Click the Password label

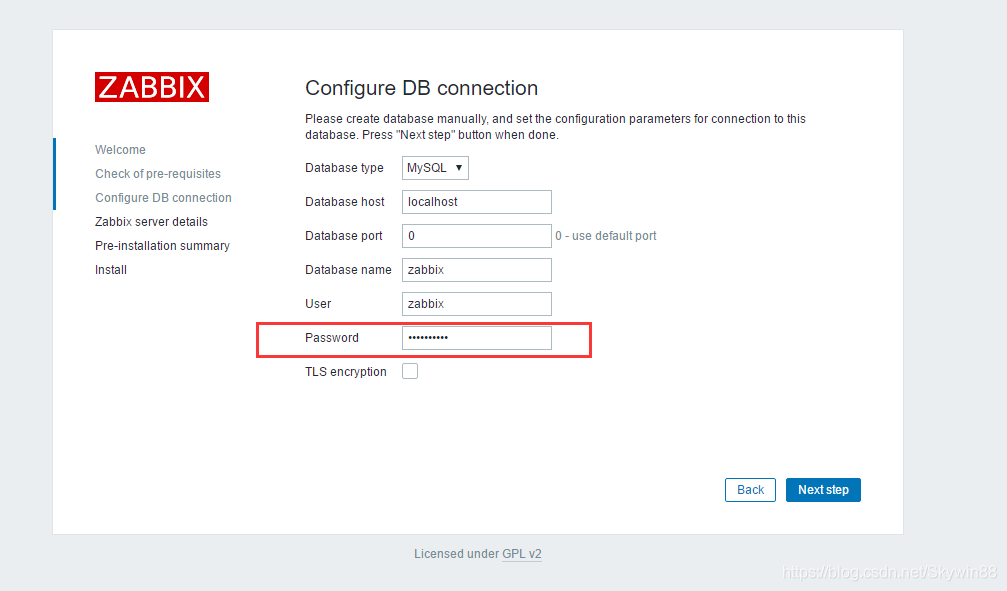pos(332,338)
